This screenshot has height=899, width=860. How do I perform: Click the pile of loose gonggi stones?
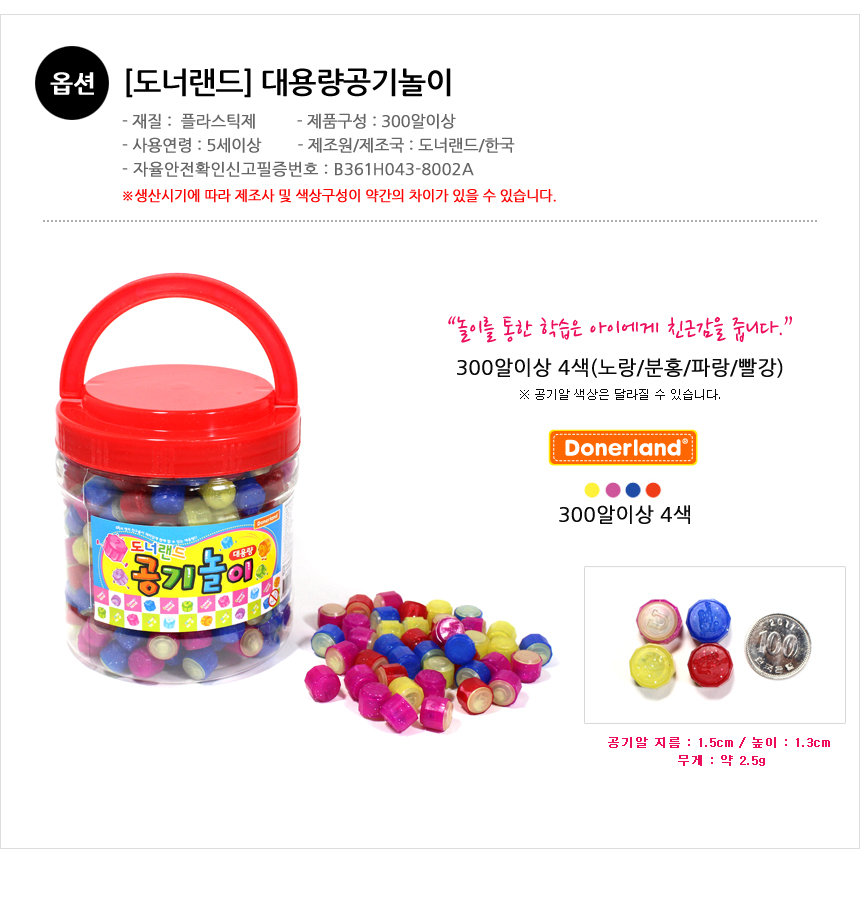pos(429,660)
